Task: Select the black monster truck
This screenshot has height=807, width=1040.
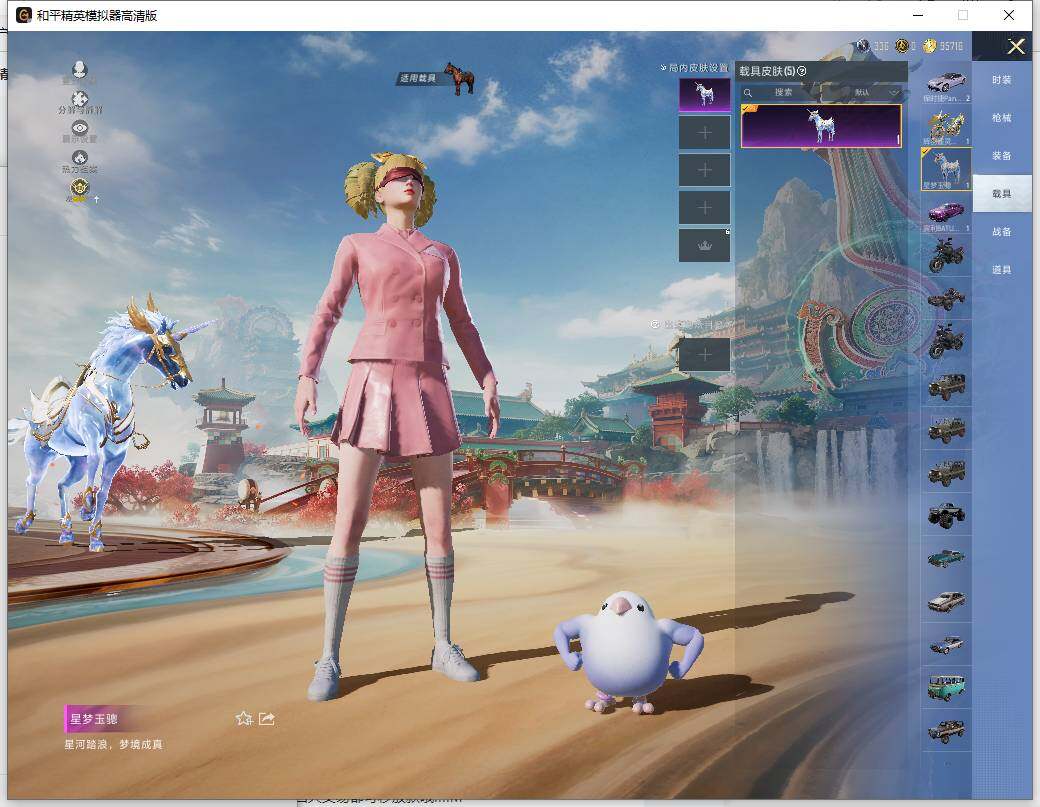Action: tap(946, 515)
